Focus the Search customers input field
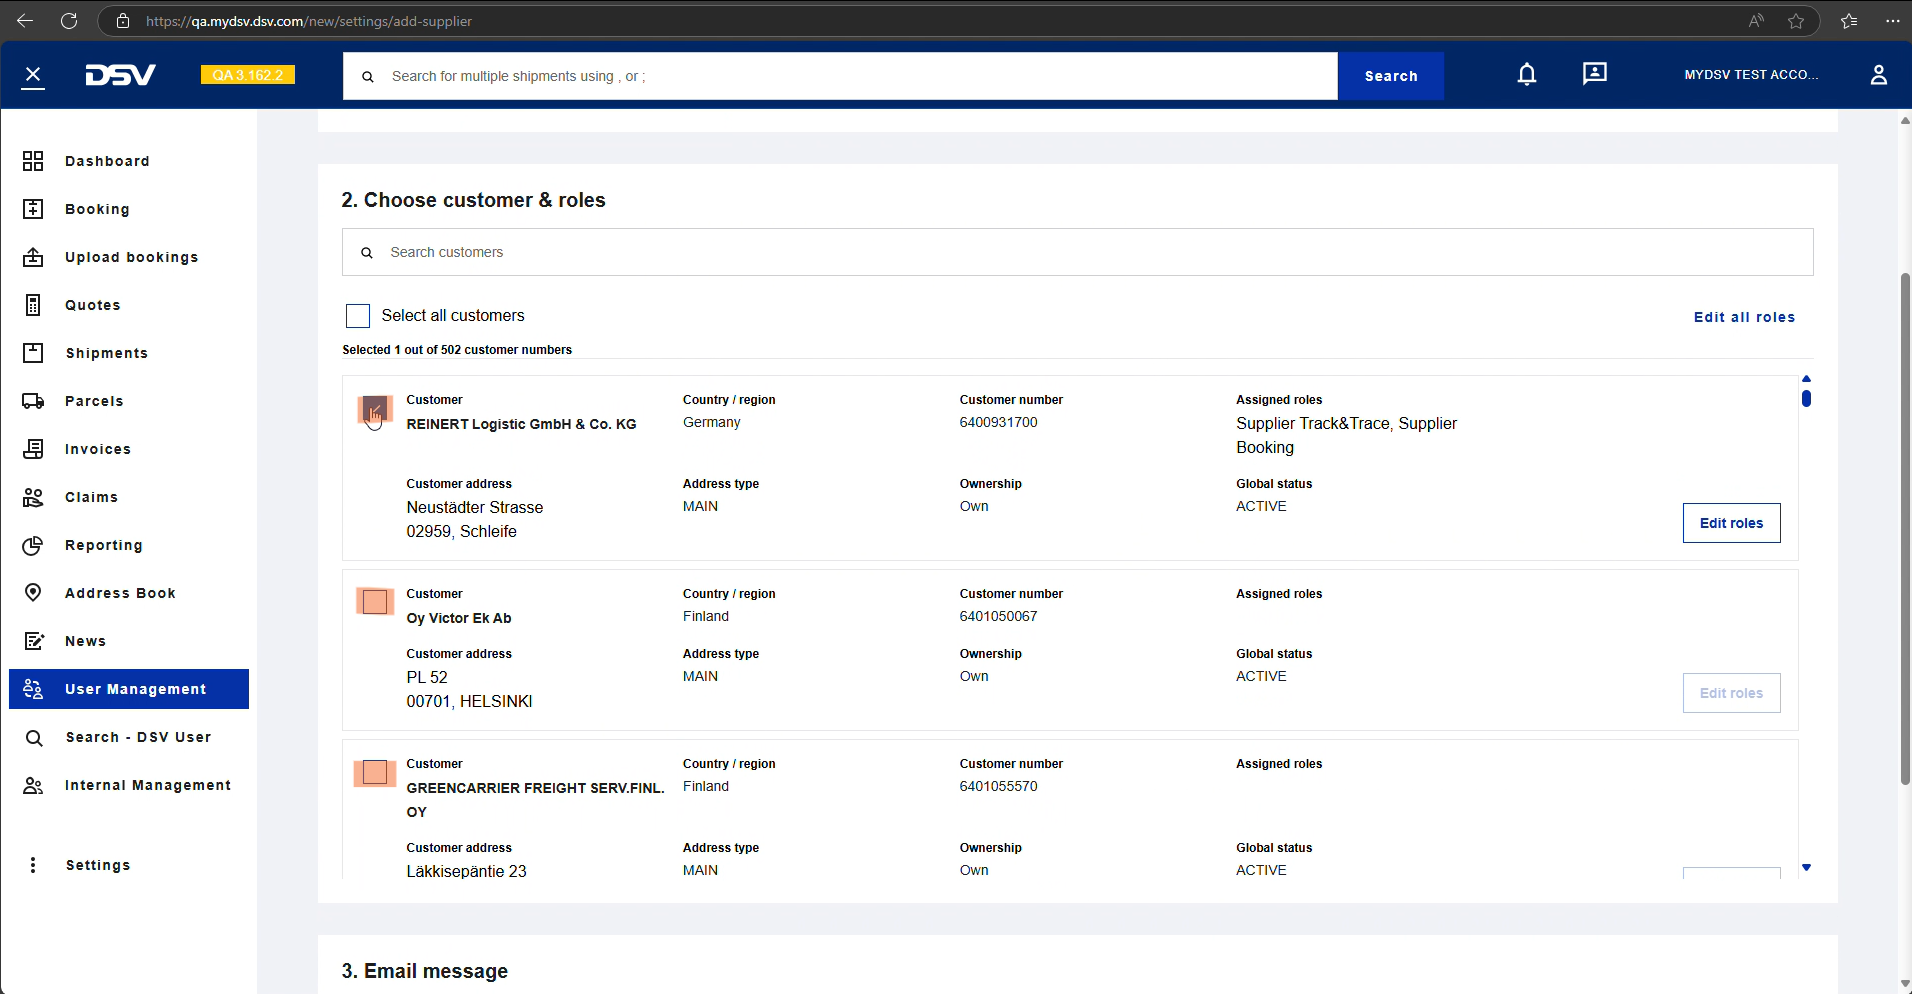Image resolution: width=1912 pixels, height=994 pixels. pos(1076,252)
